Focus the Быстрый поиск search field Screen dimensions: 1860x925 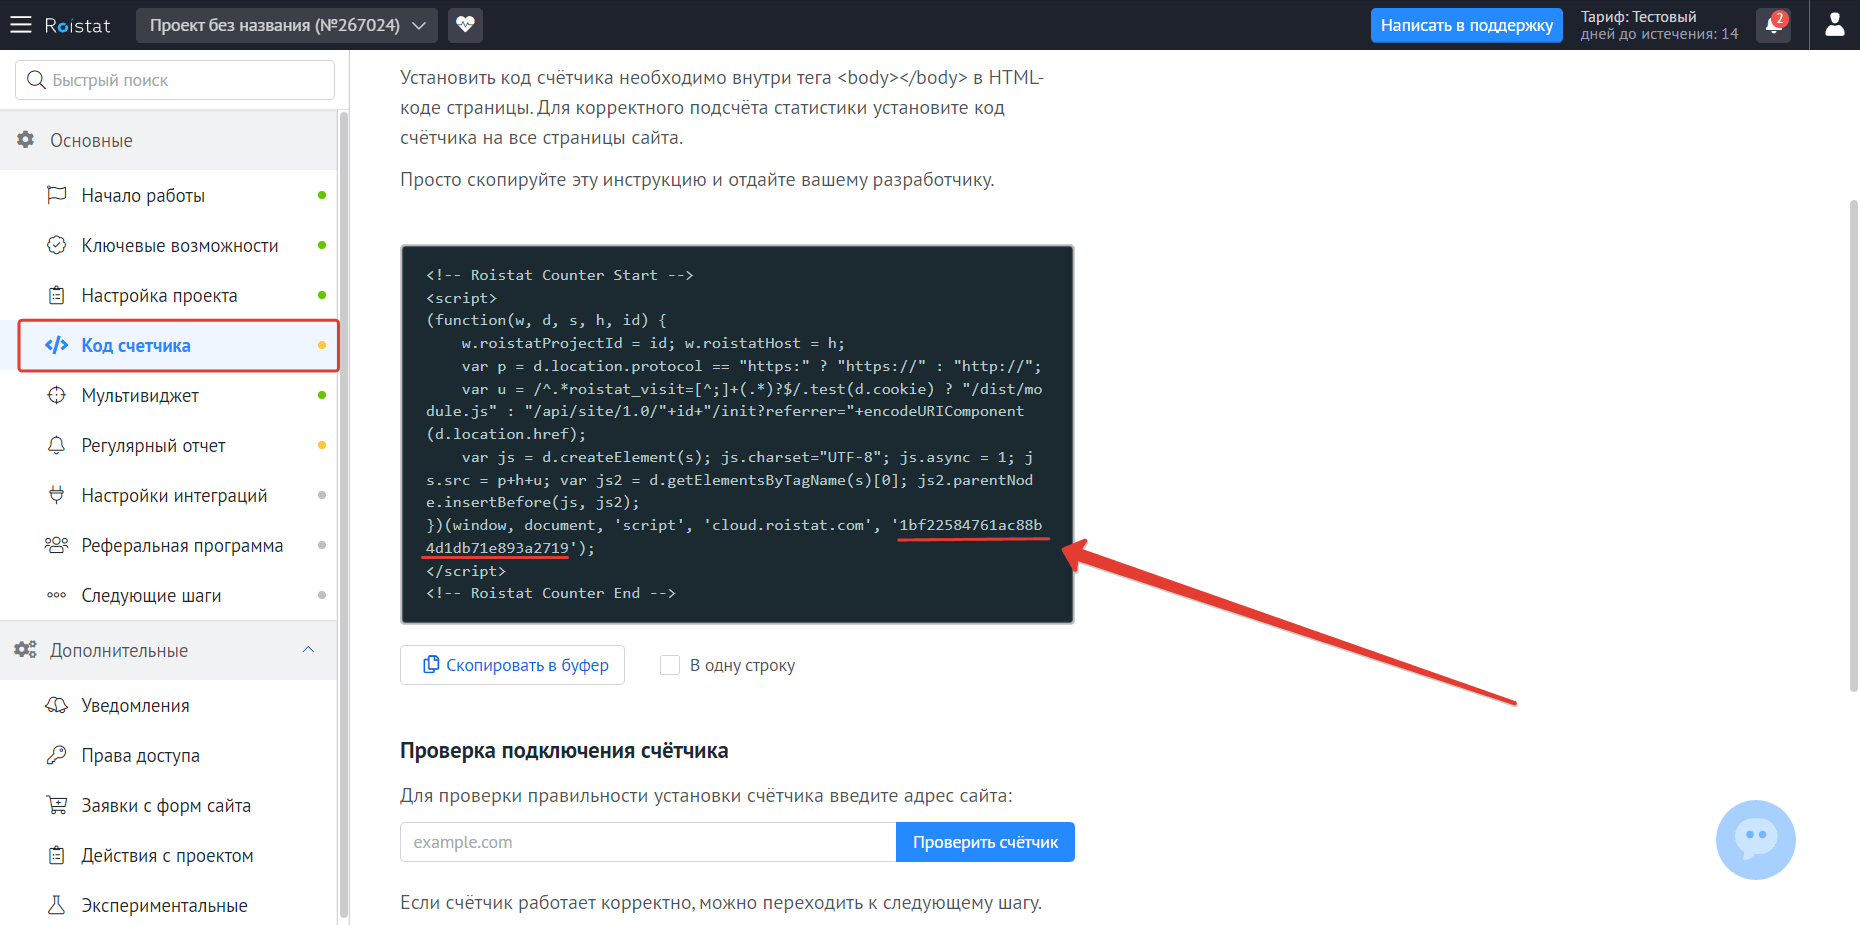[x=175, y=80]
